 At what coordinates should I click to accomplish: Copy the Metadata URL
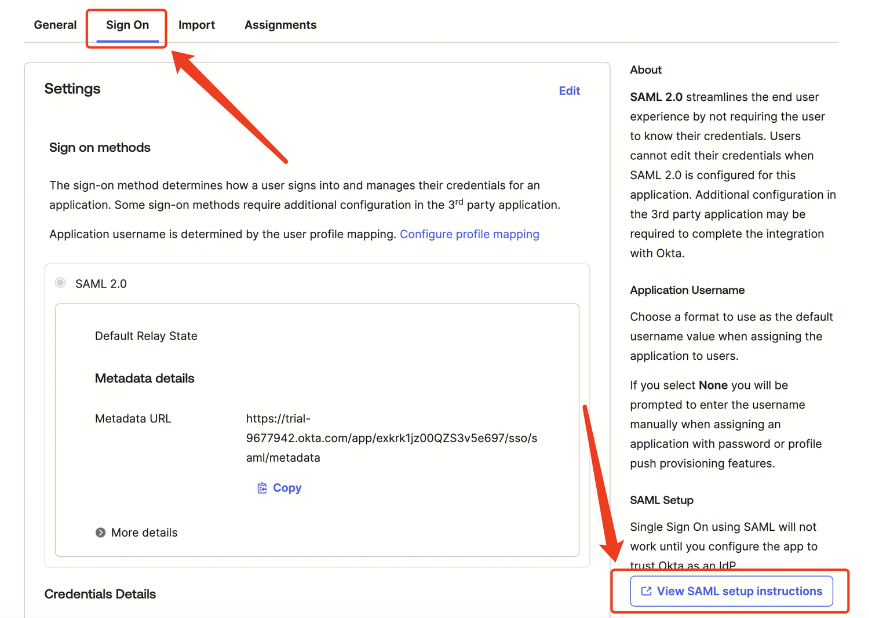pos(280,488)
